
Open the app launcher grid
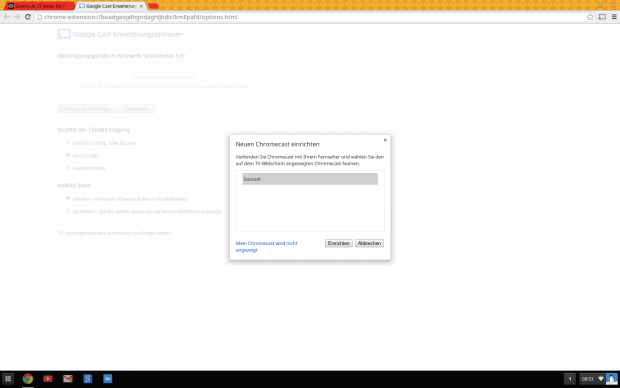[8, 379]
